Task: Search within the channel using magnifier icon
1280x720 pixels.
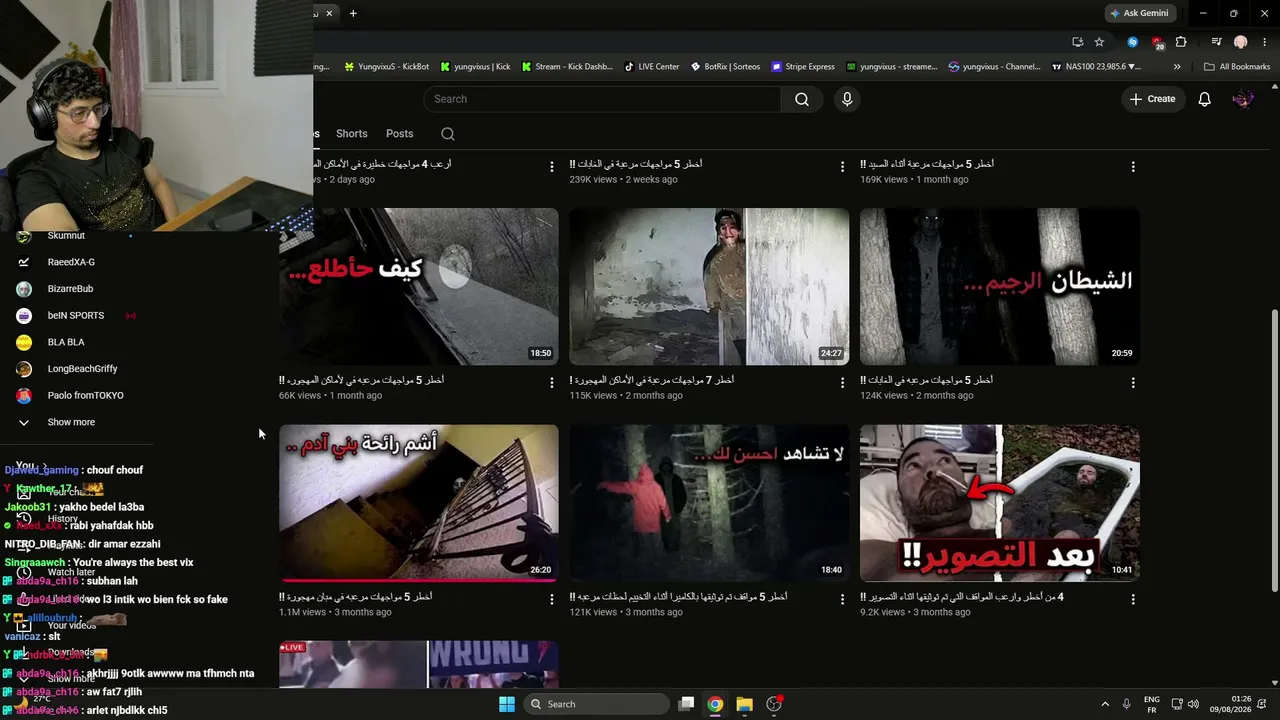Action: click(x=448, y=134)
